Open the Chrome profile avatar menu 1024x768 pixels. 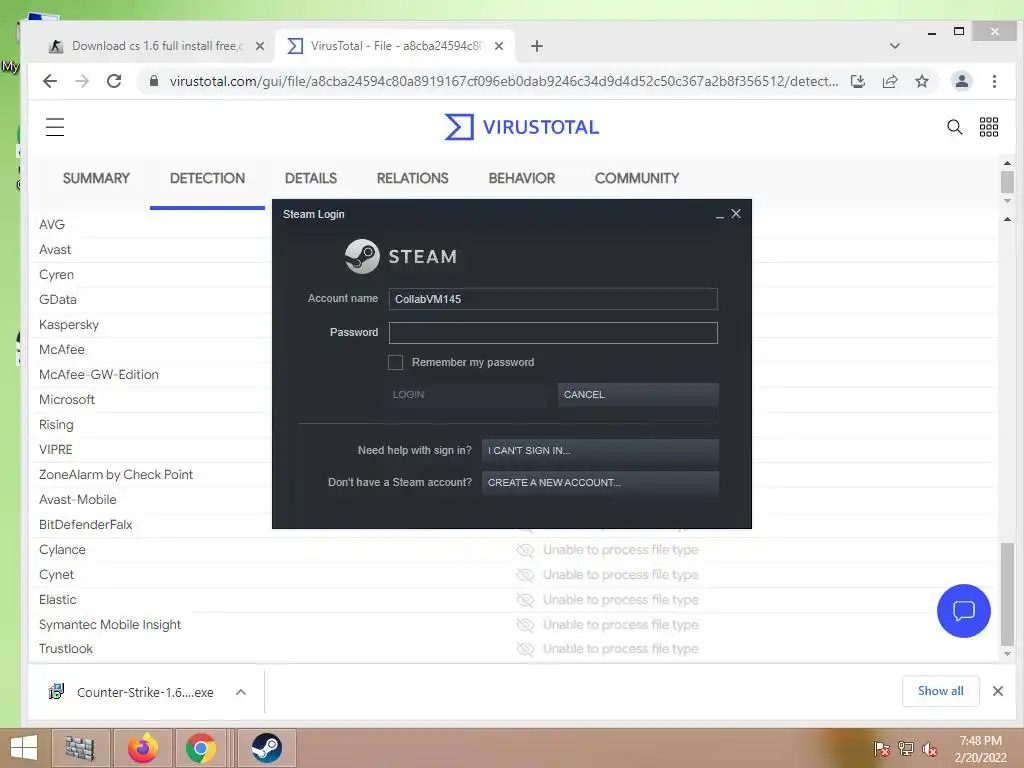(x=961, y=81)
